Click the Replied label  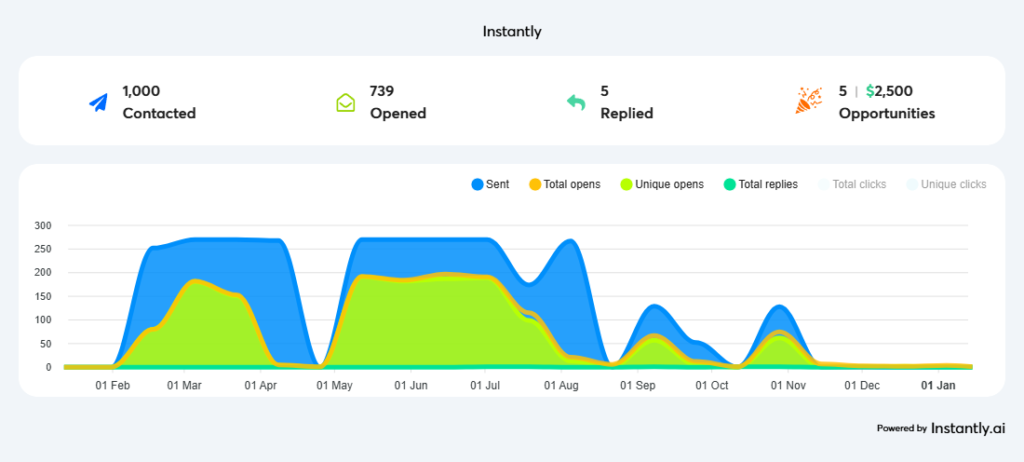[627, 113]
